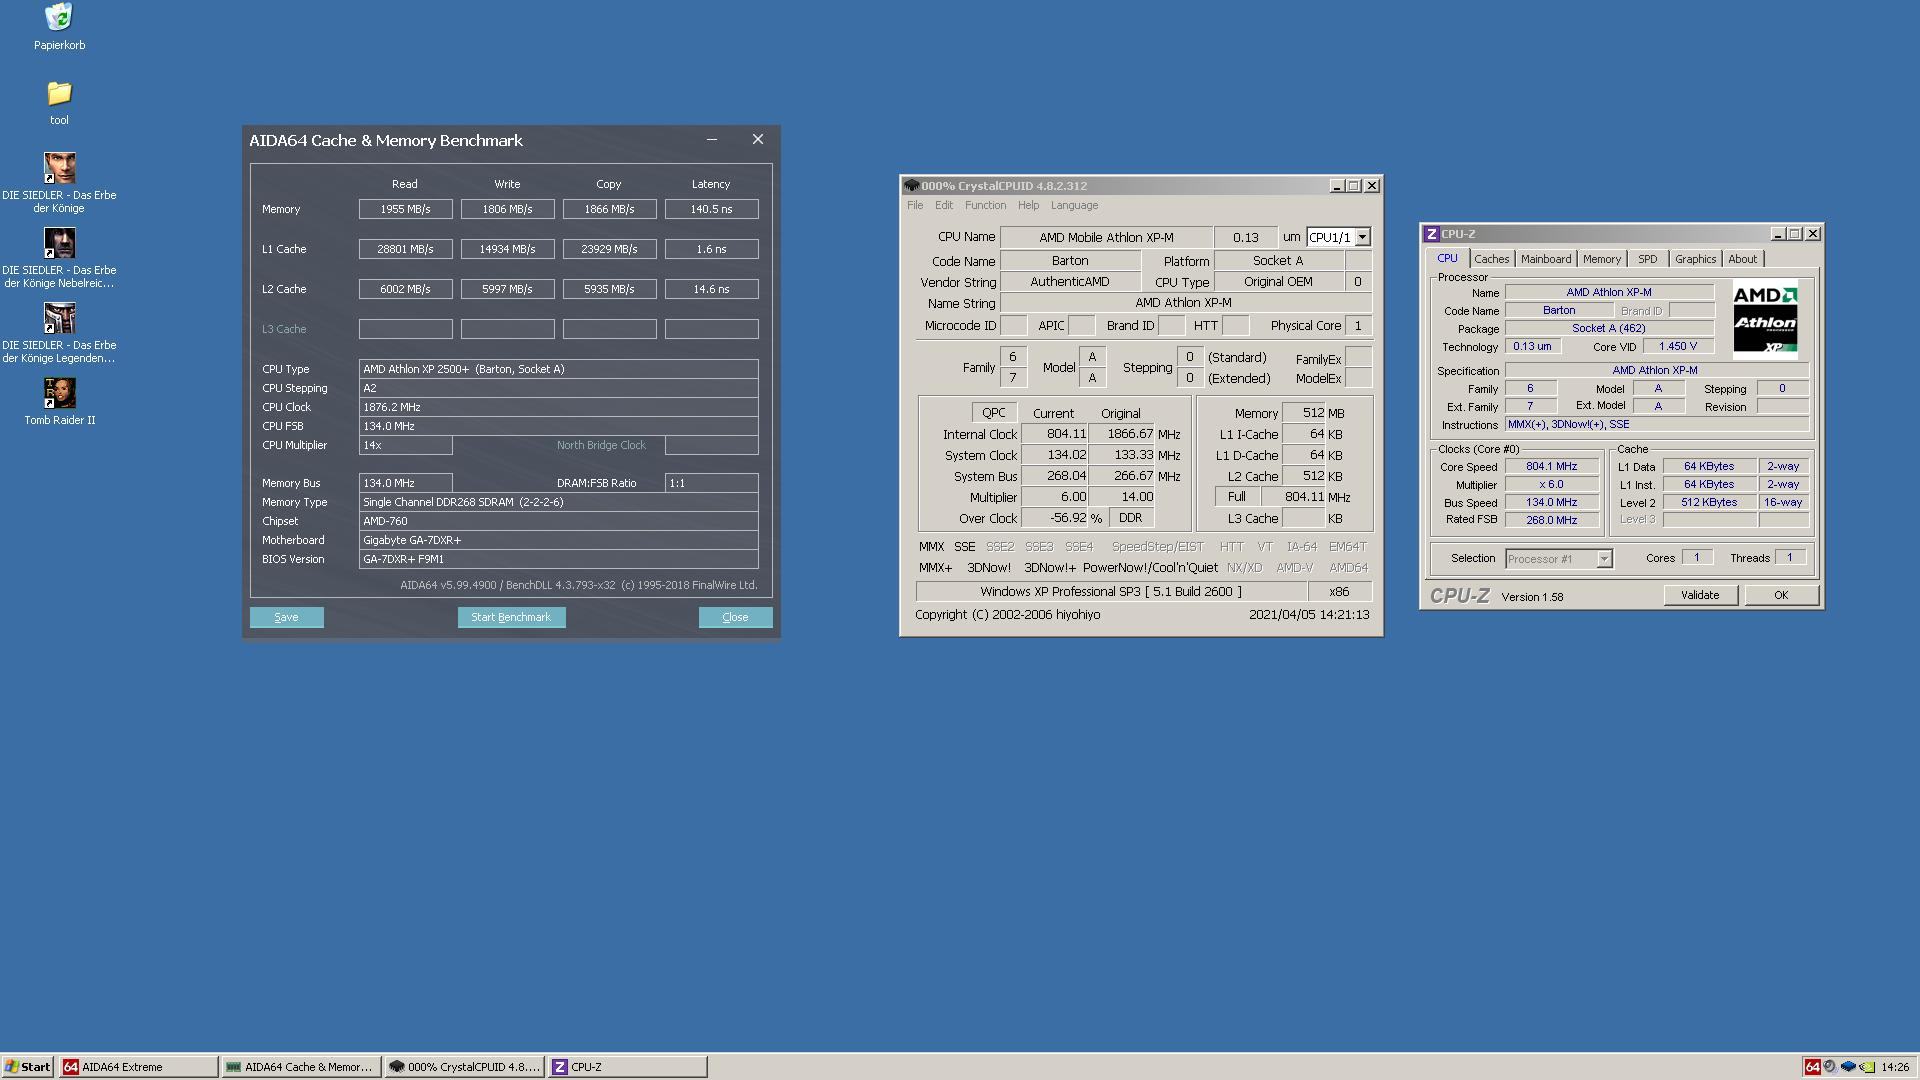This screenshot has width=1920, height=1080.
Task: Switch to the About tab in CPU-Z
Action: click(1742, 259)
